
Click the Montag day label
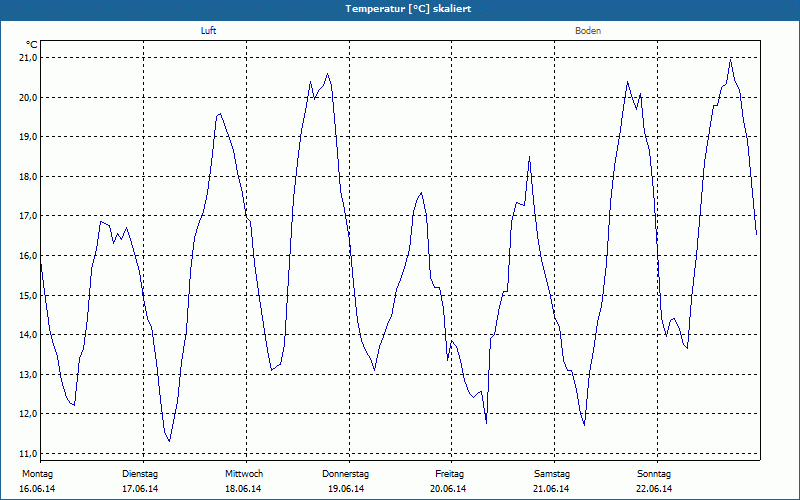tap(37, 474)
